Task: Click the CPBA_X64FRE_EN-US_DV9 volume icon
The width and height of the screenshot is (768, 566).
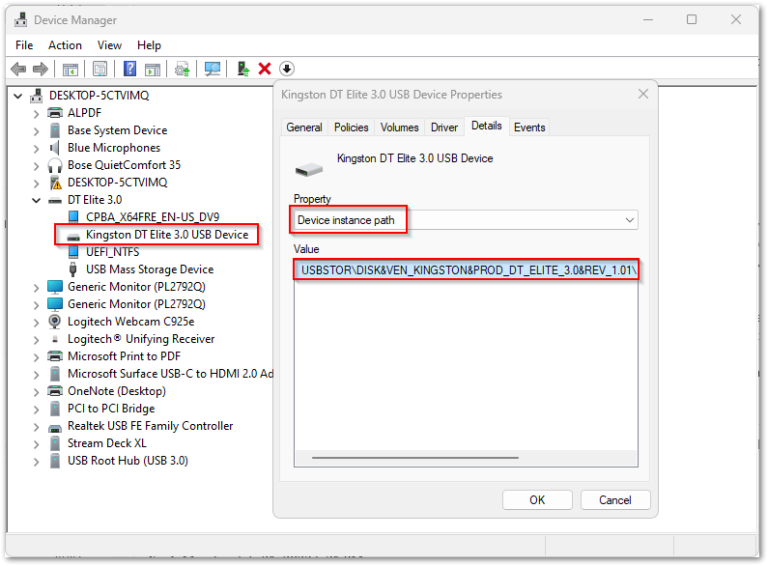Action: 73,217
